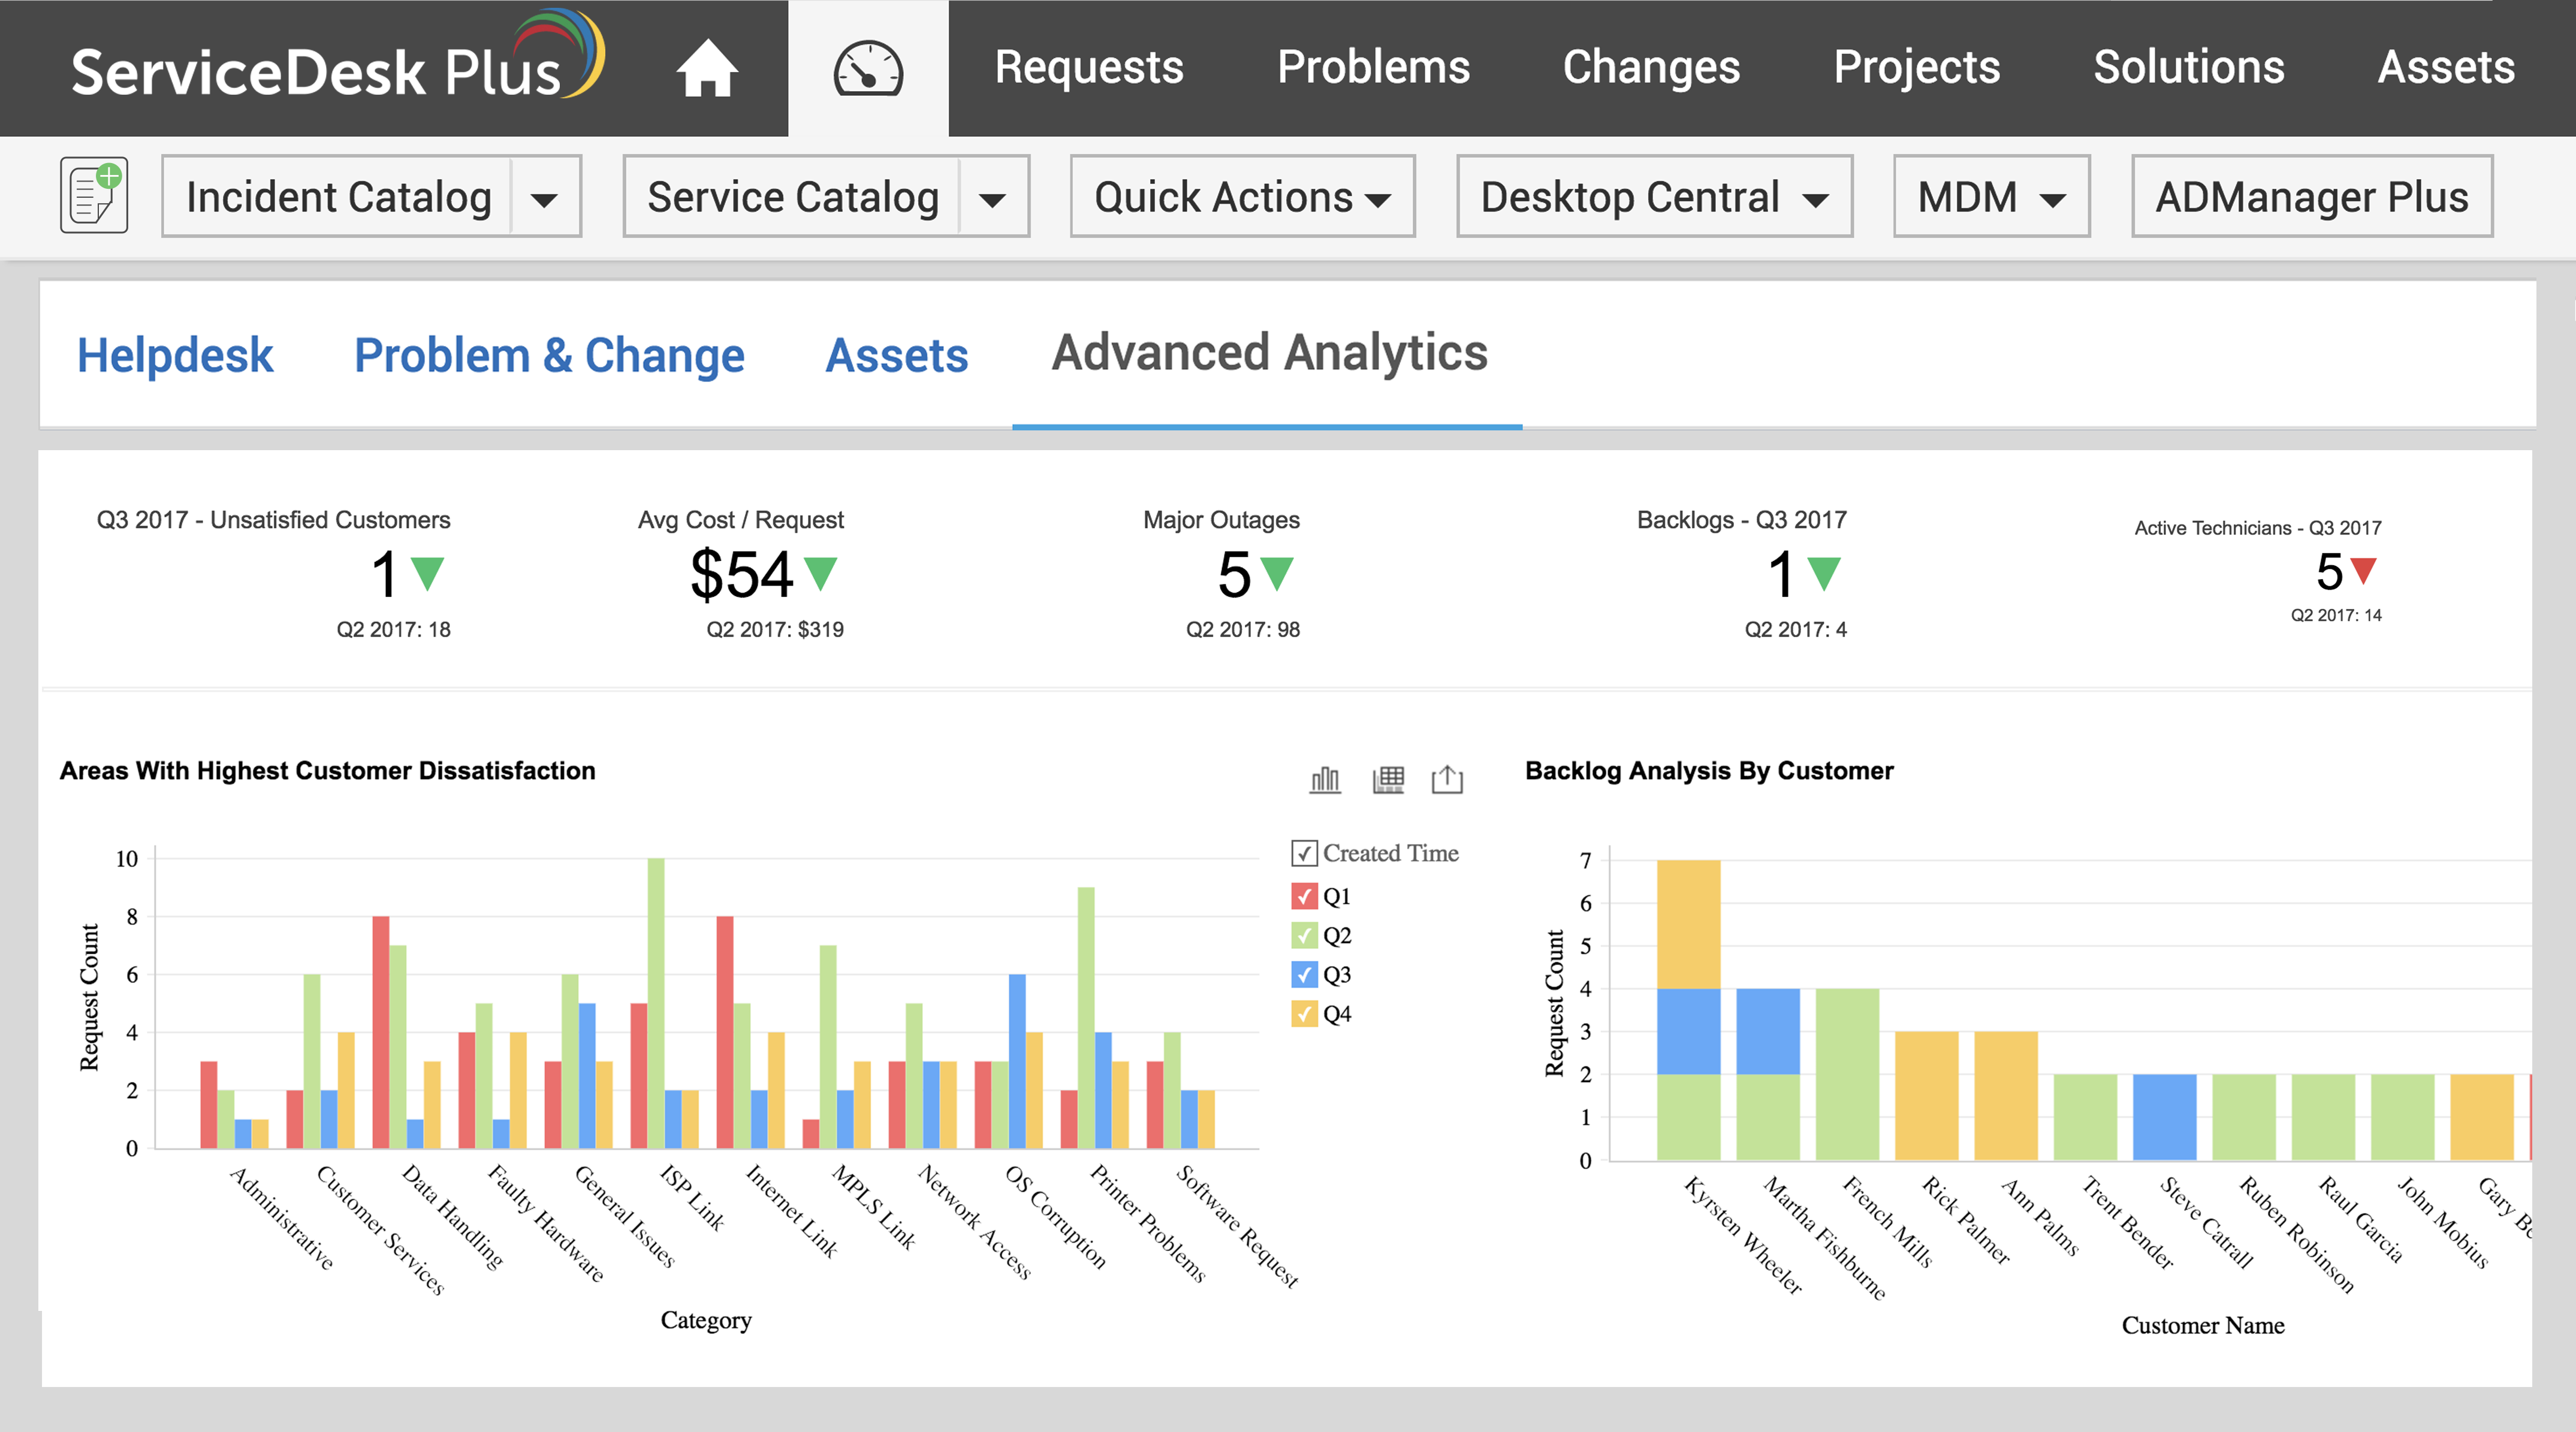The image size is (2576, 1432).
Task: Switch to the Helpdesk tab
Action: click(175, 355)
